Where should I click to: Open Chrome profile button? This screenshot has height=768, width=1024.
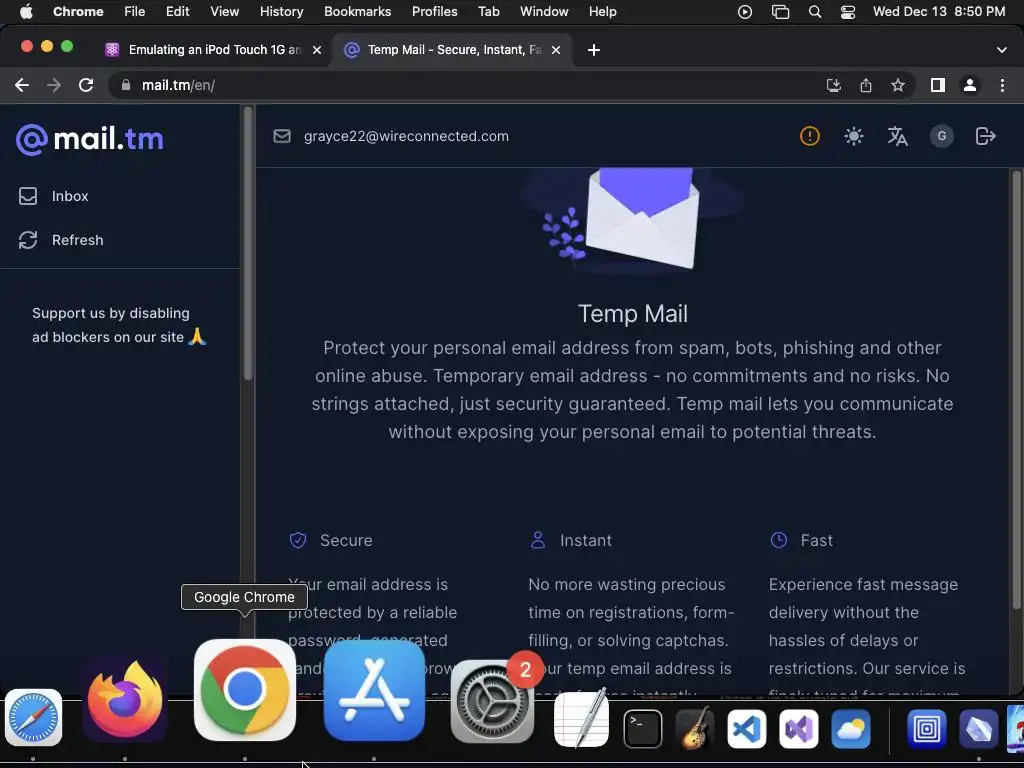[x=970, y=85]
